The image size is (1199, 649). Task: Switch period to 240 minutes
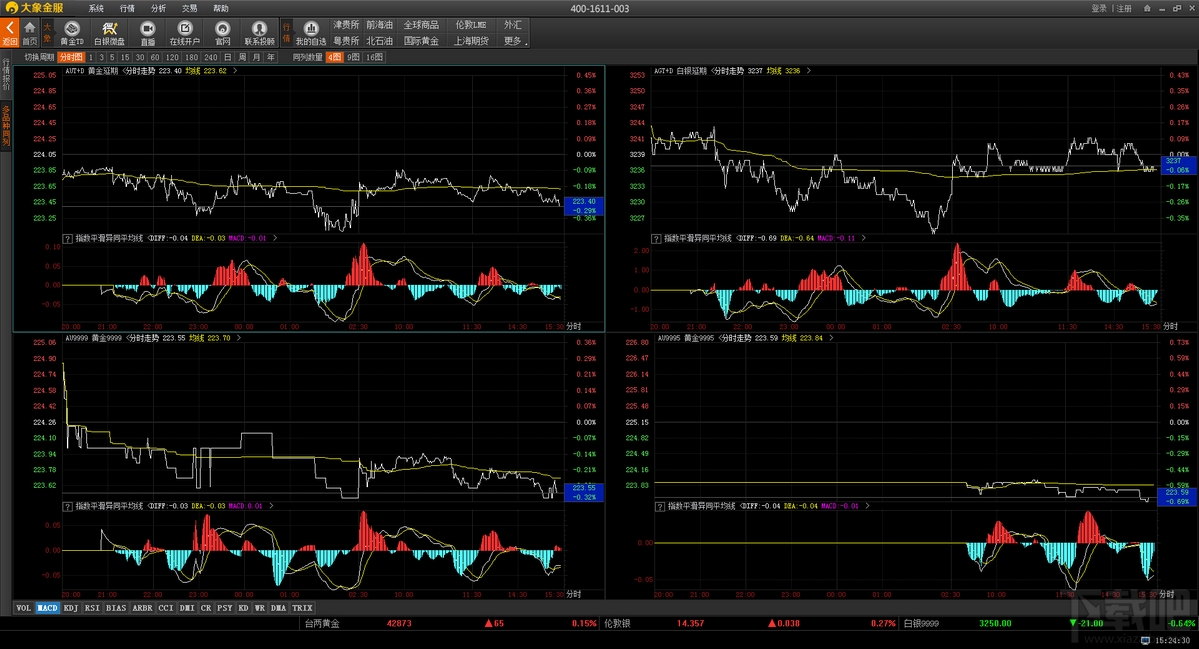[x=210, y=57]
